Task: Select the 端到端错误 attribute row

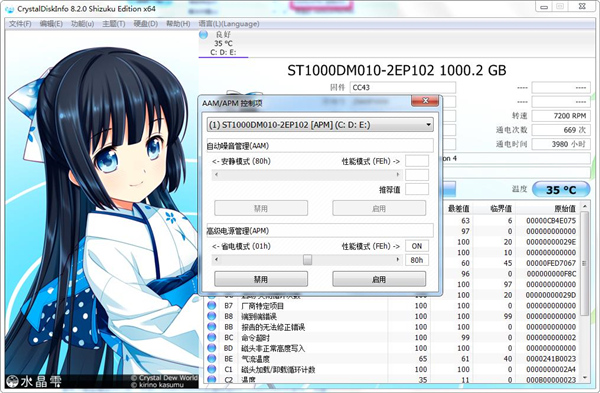Action: click(392, 316)
